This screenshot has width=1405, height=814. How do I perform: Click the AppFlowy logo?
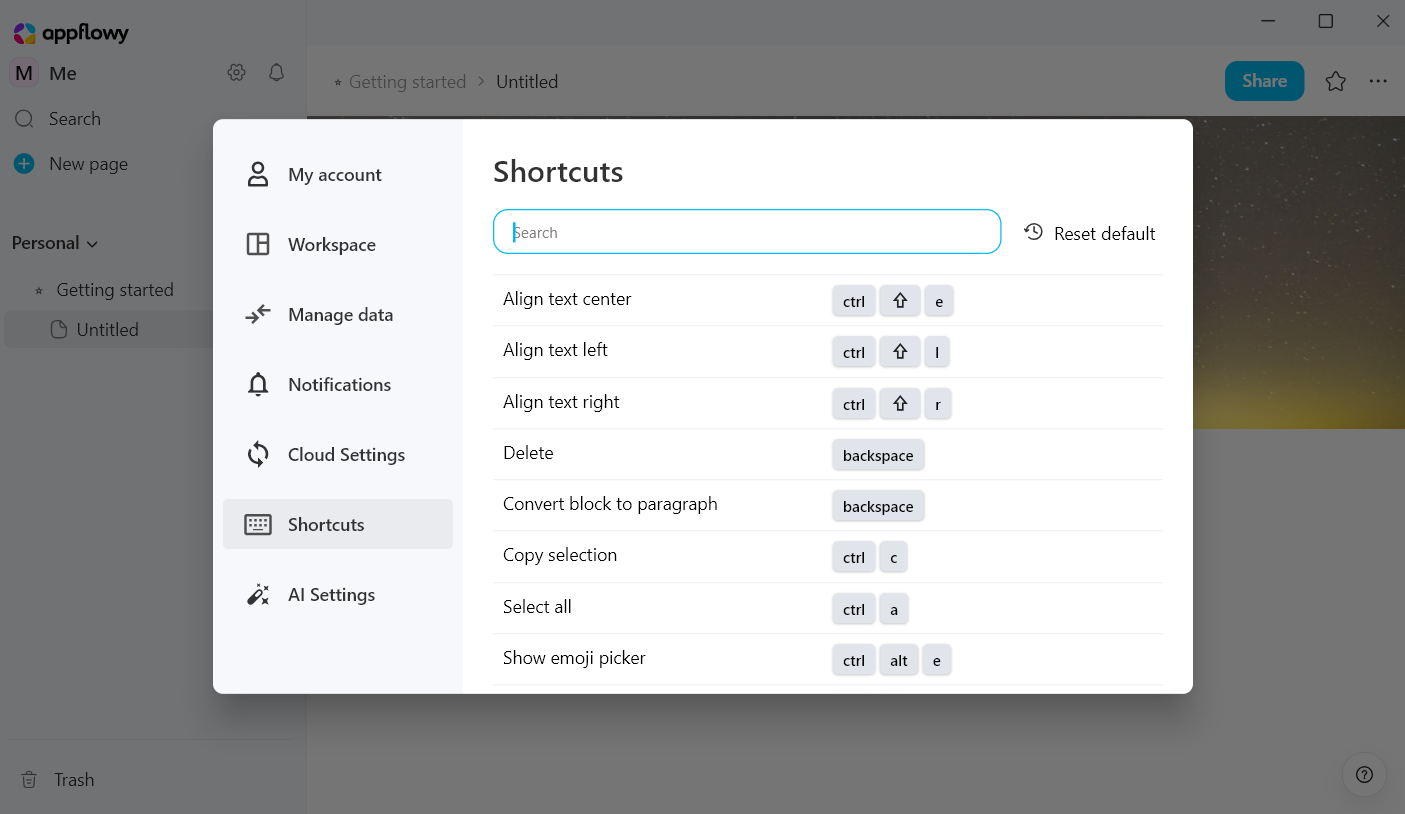coord(71,33)
